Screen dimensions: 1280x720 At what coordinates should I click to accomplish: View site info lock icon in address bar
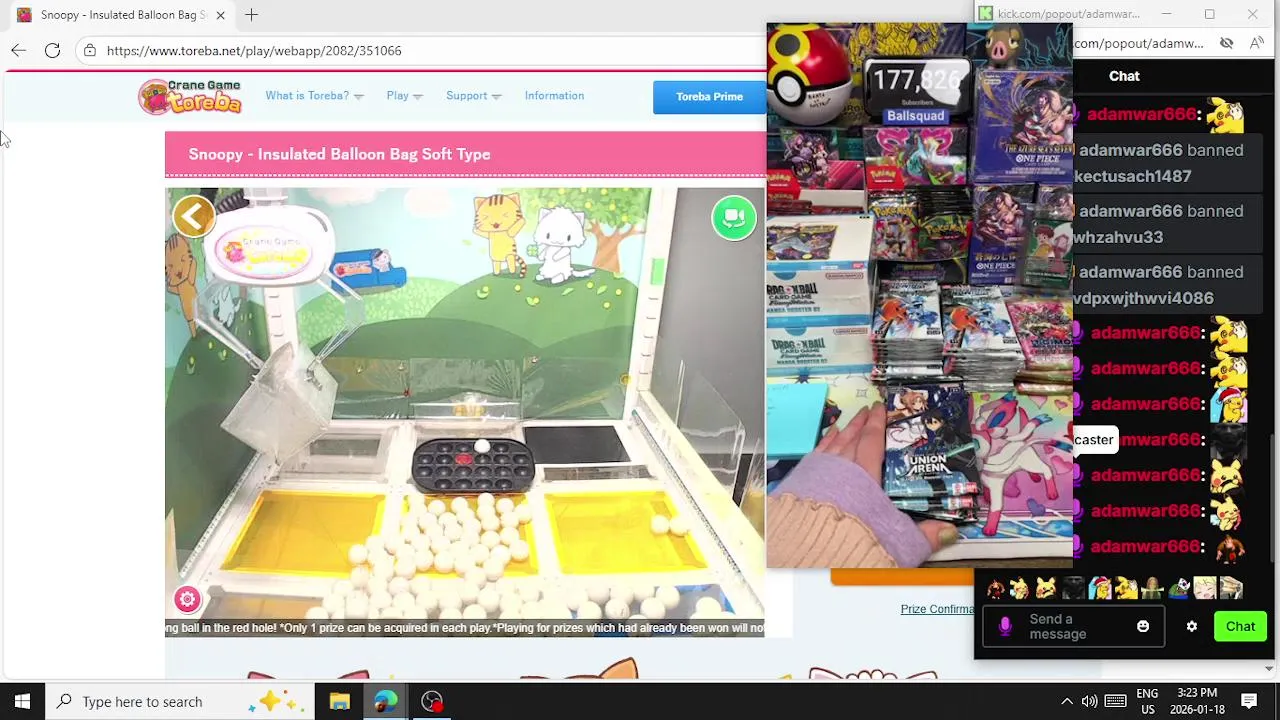[x=90, y=50]
